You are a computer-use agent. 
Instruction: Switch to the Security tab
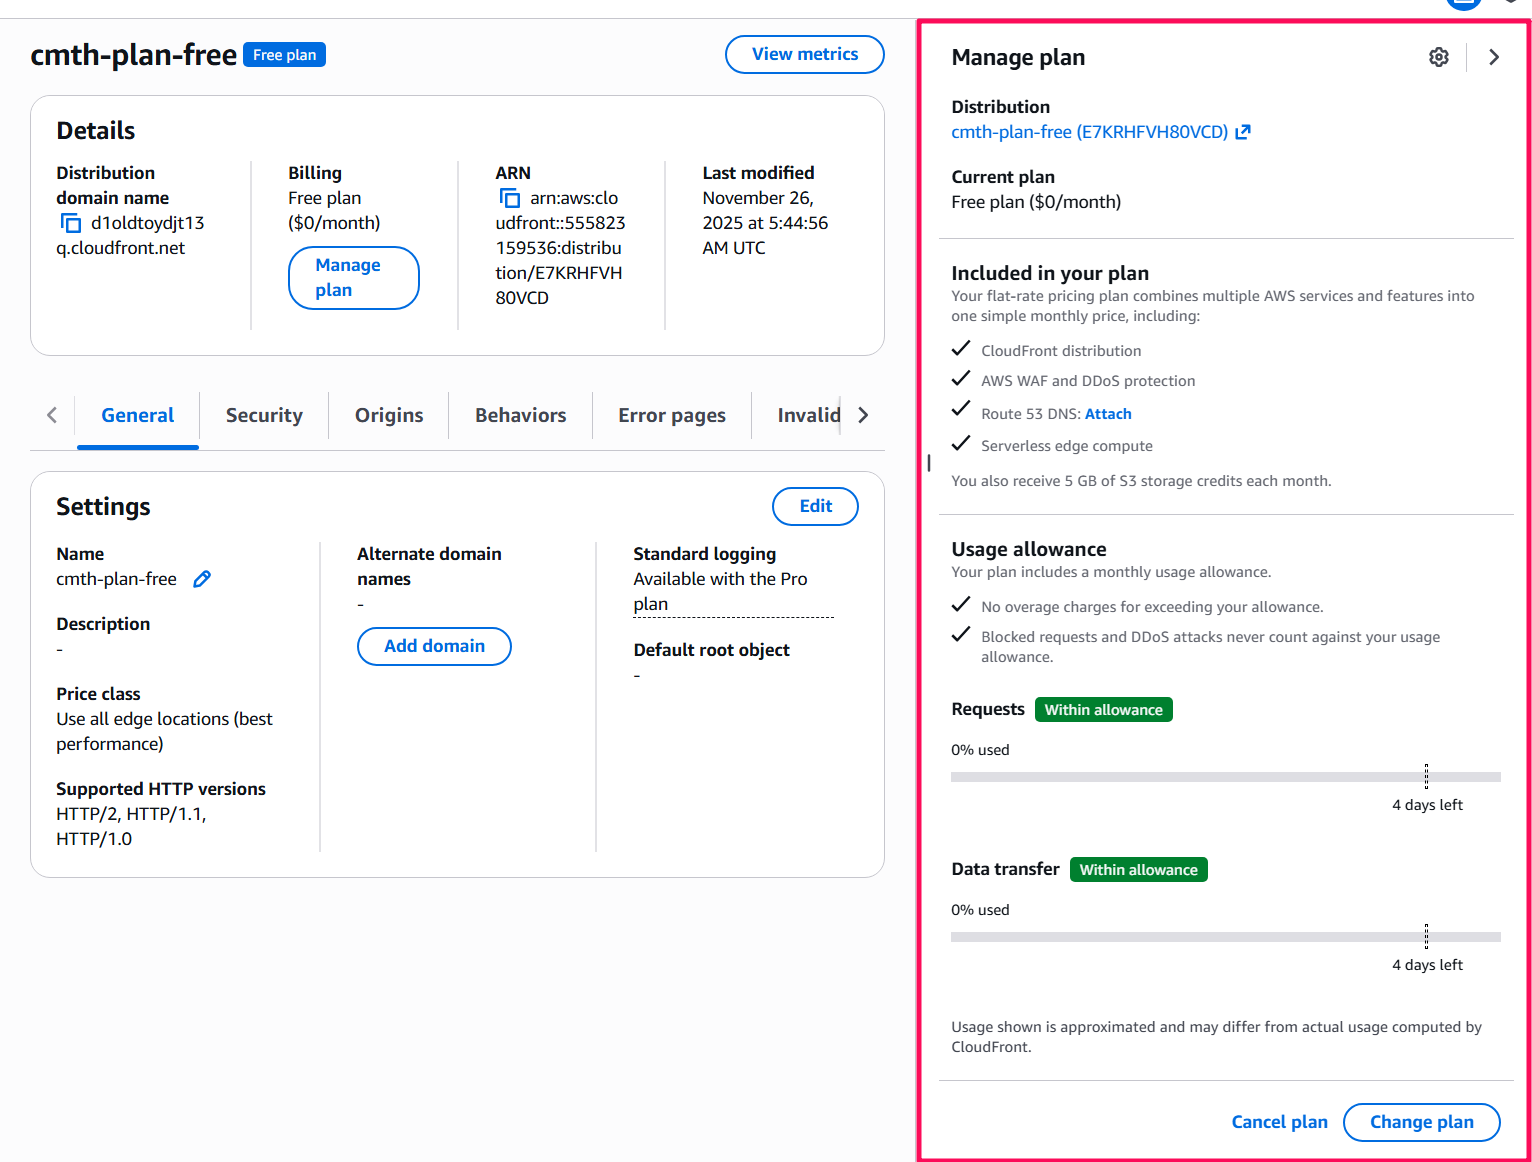264,415
